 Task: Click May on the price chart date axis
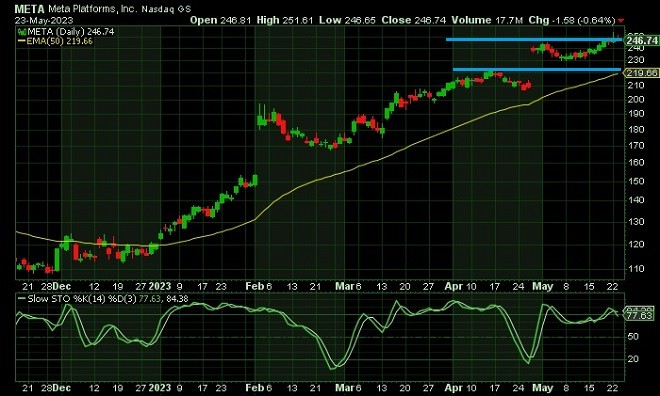pos(543,287)
